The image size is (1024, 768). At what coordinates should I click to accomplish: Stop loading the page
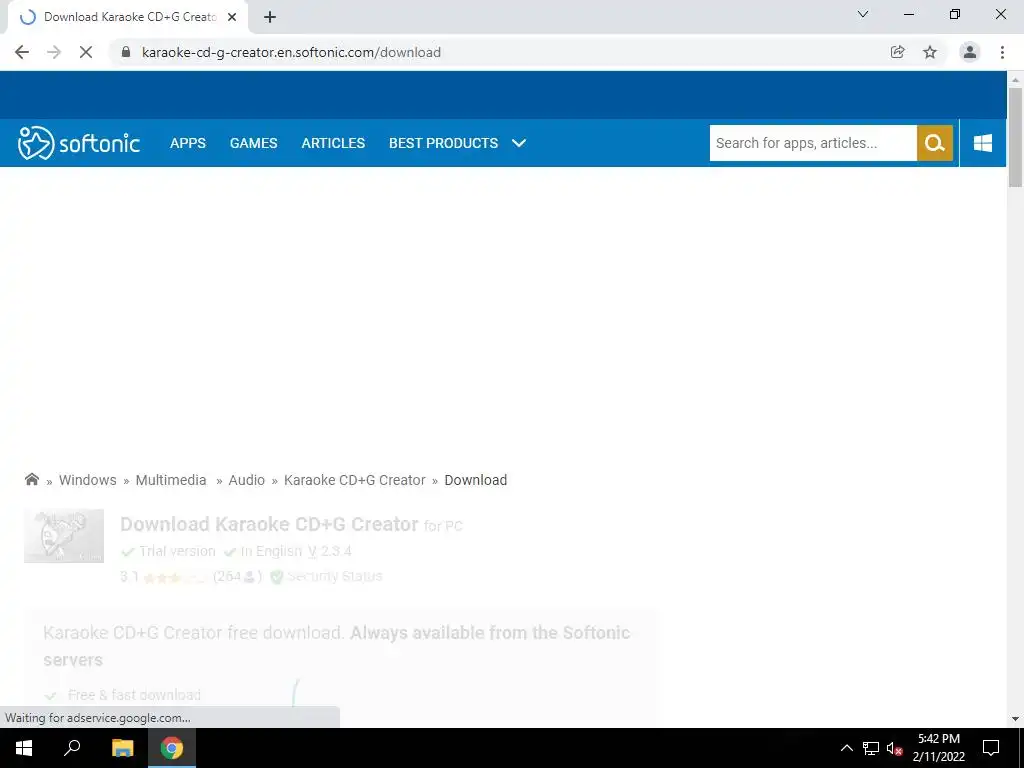(x=86, y=52)
